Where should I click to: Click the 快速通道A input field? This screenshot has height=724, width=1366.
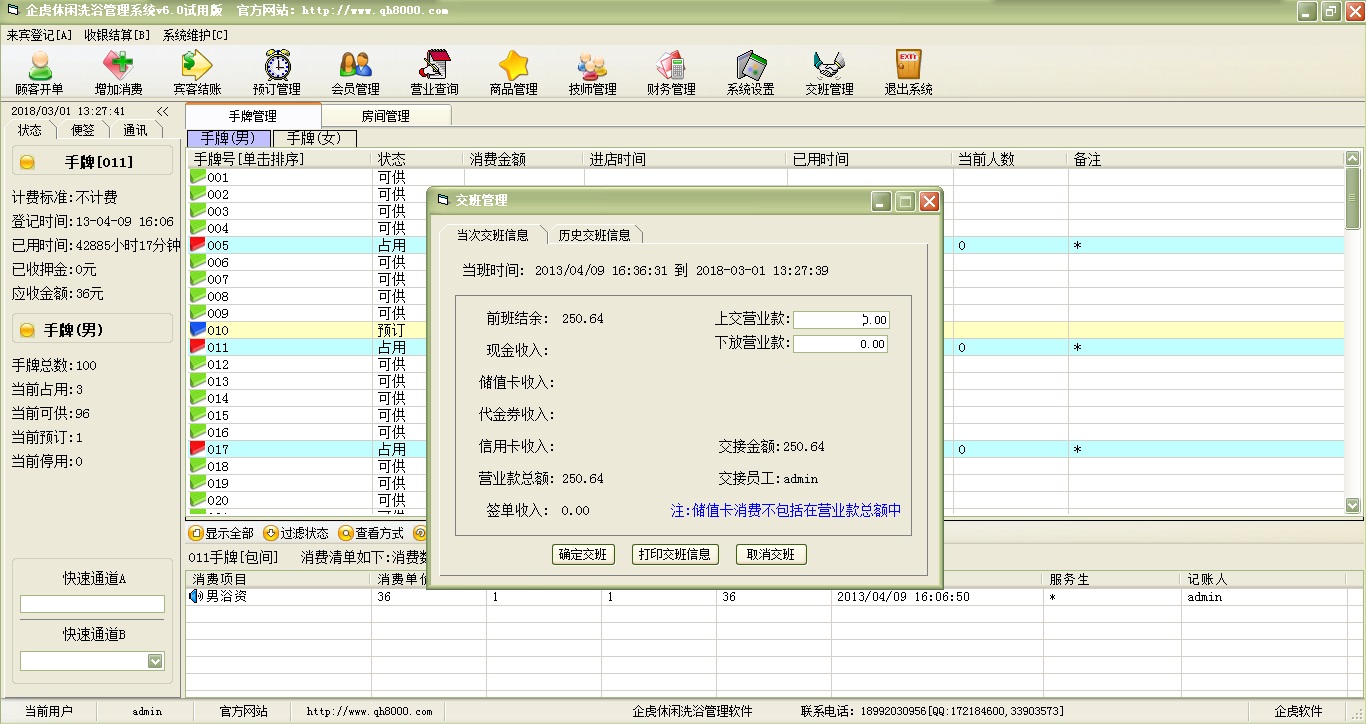click(92, 604)
